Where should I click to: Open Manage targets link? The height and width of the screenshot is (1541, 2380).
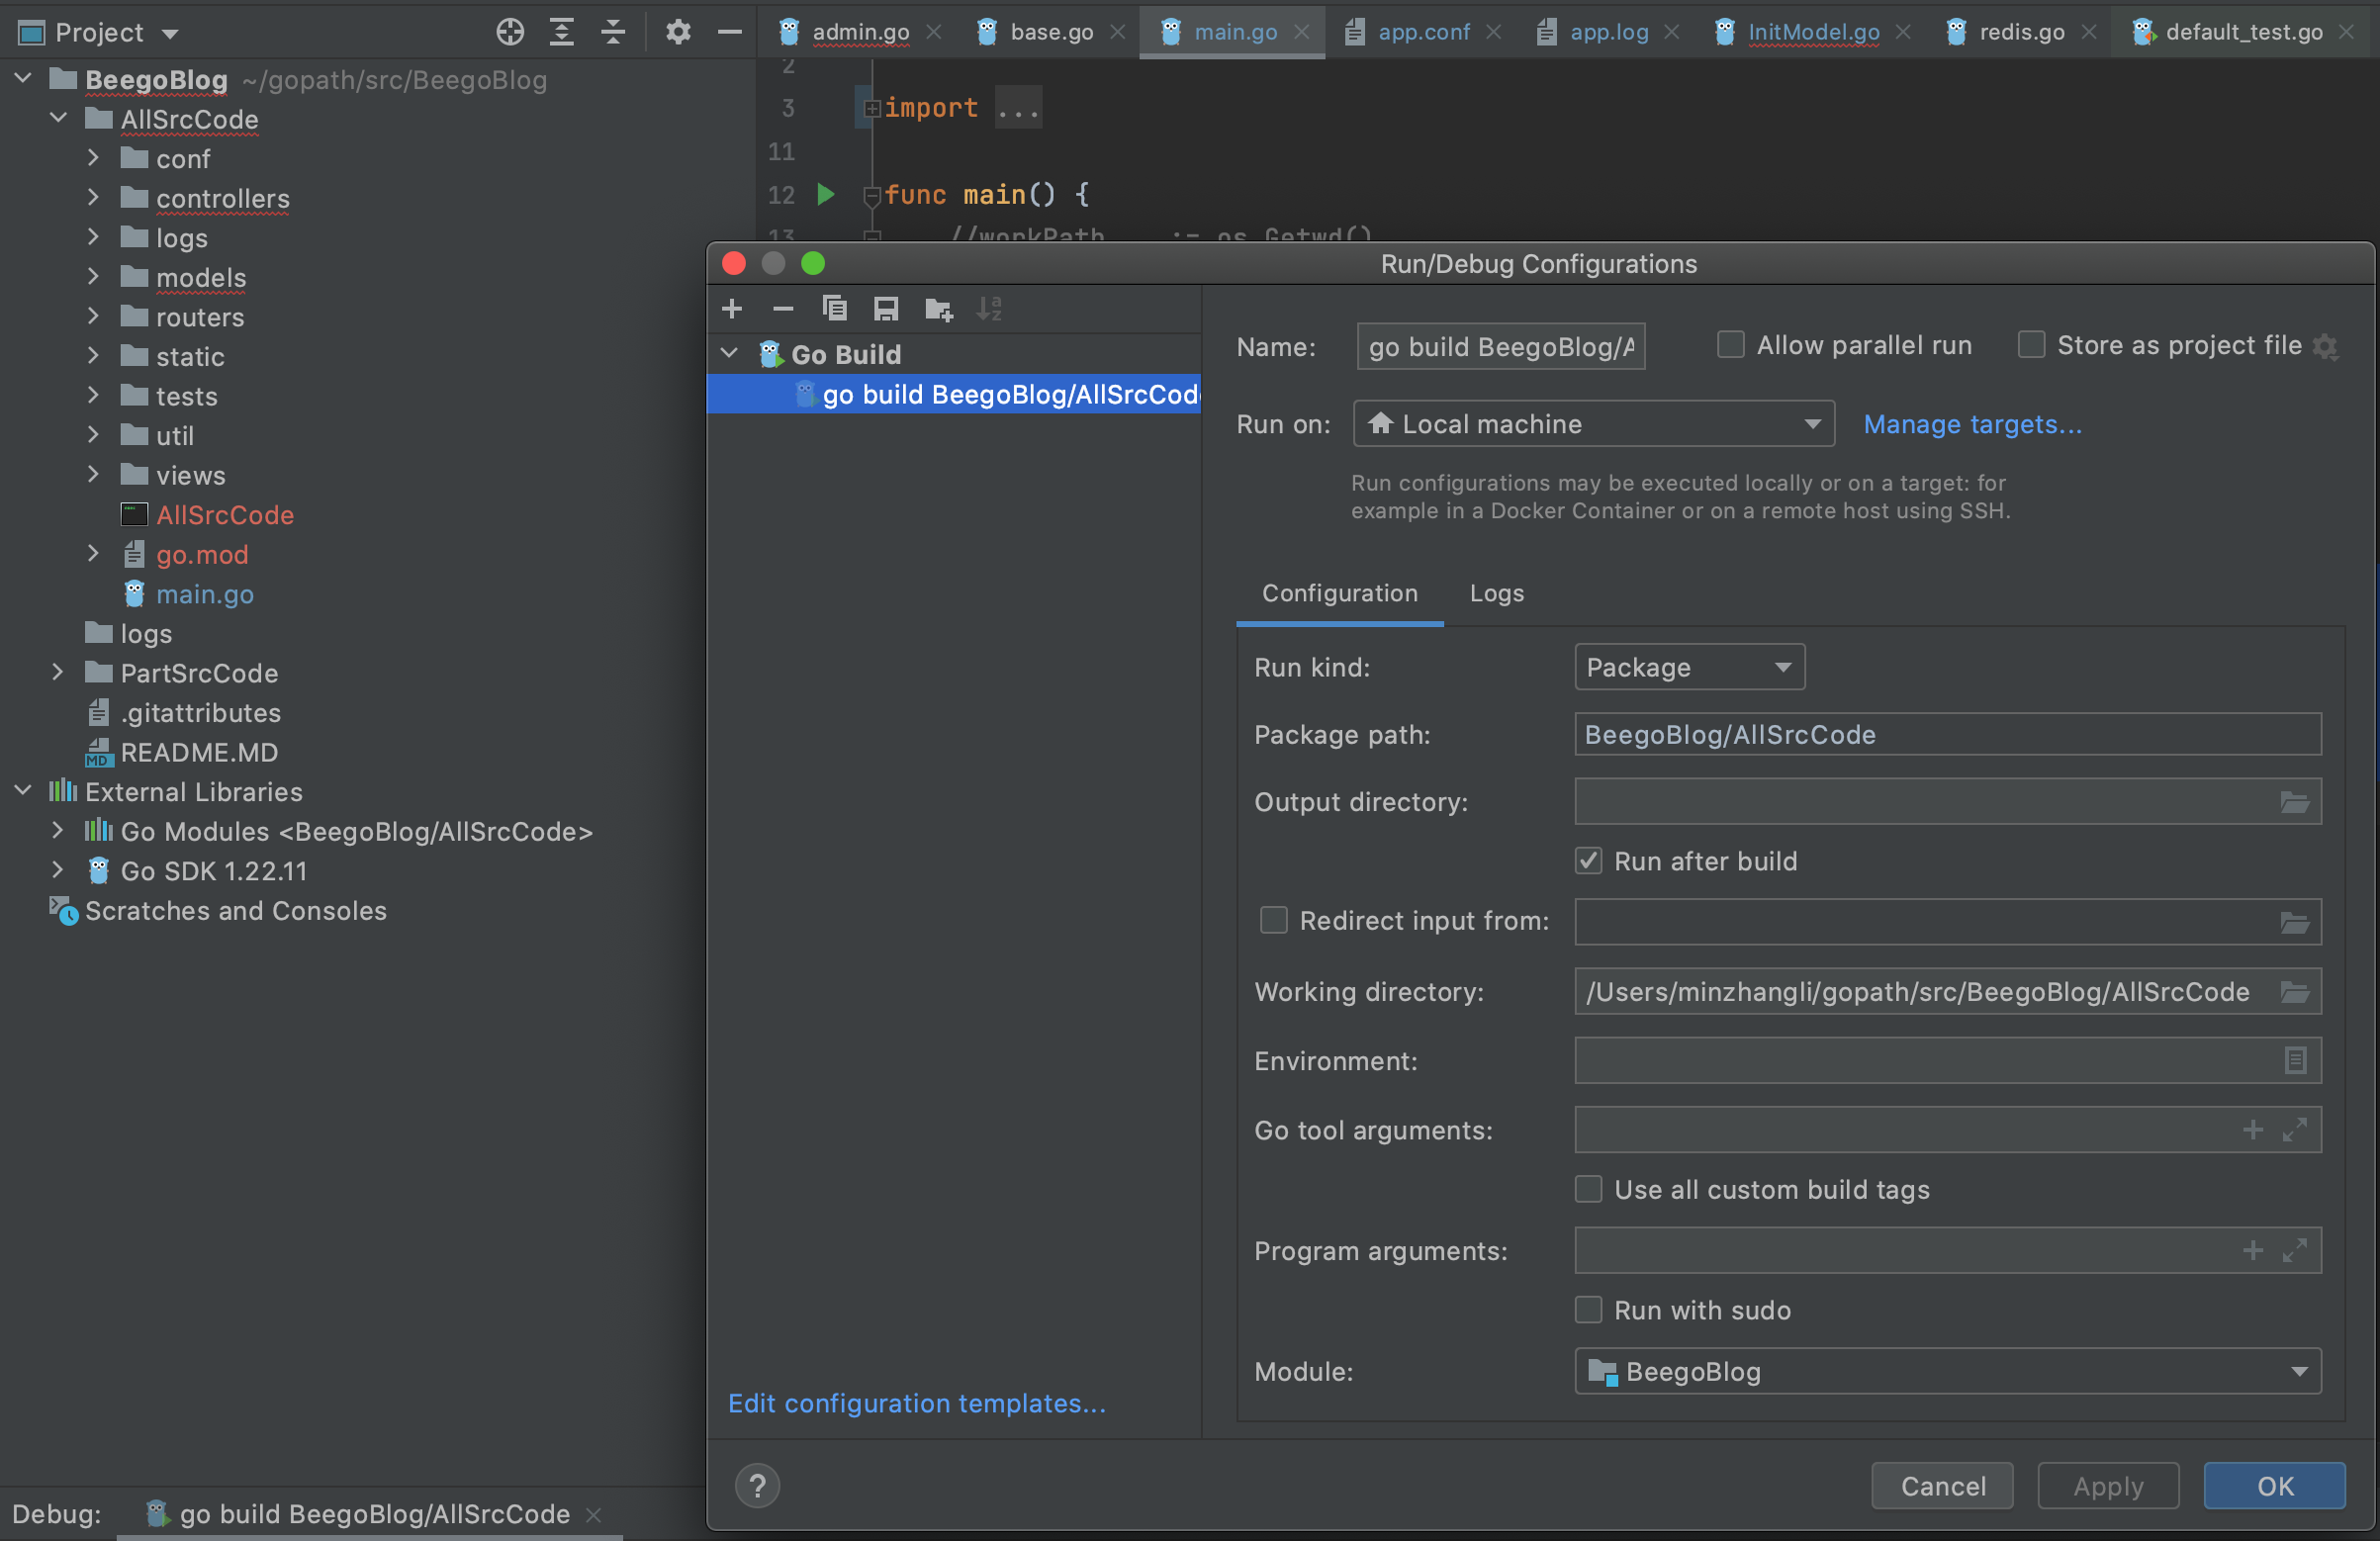1972,424
